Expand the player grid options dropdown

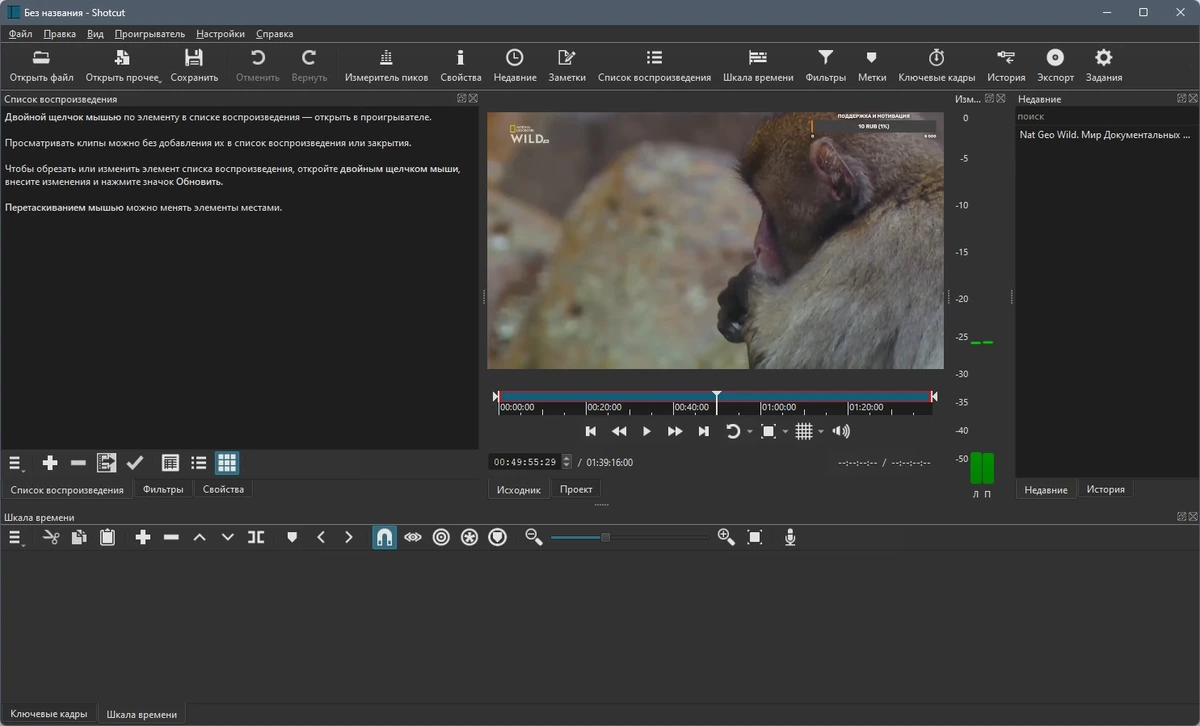tap(821, 431)
